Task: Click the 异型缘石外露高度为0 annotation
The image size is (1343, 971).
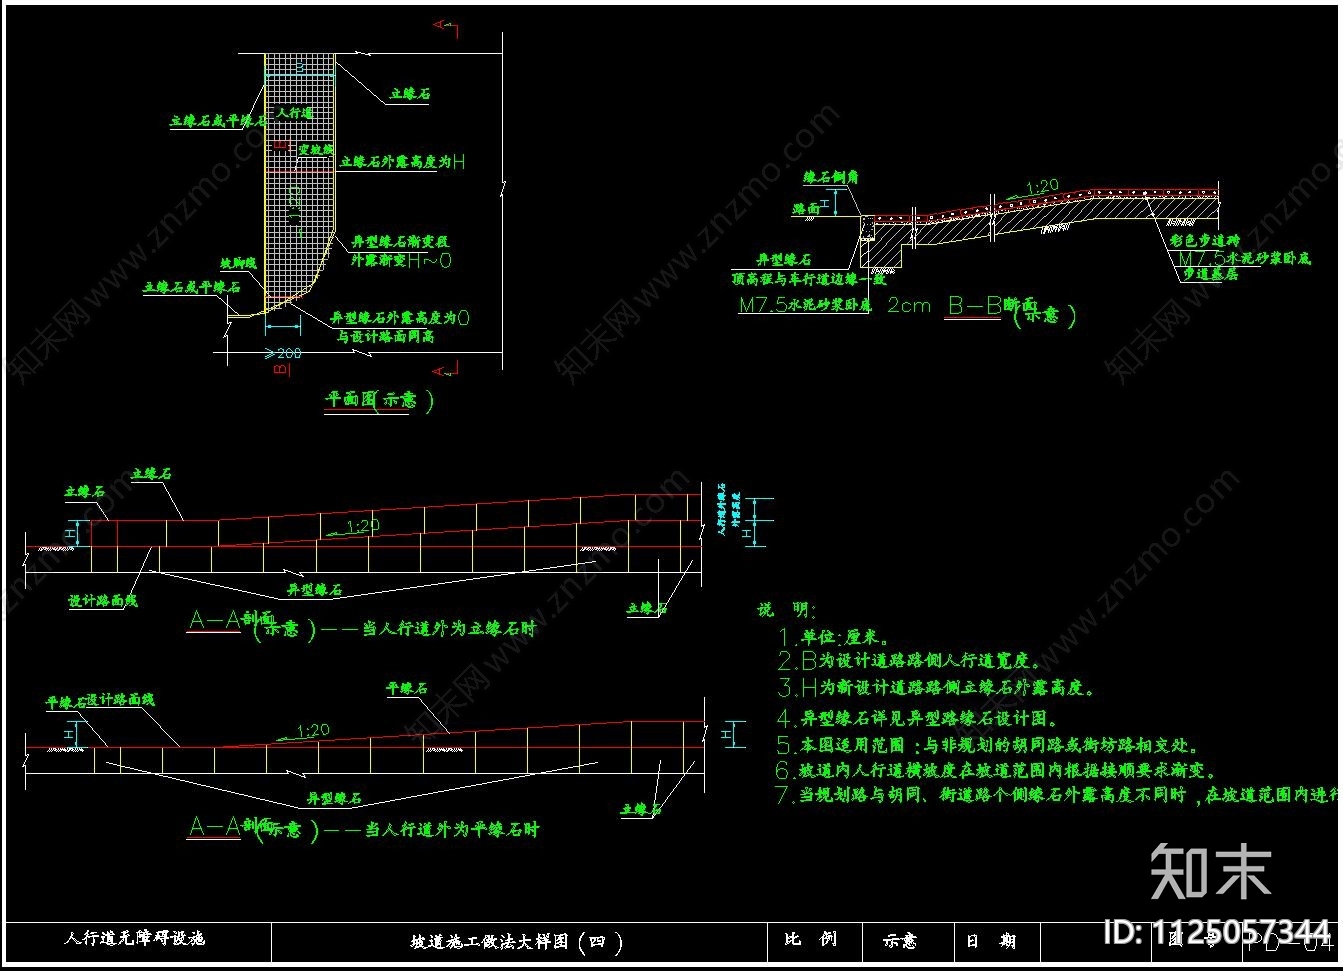Action: pyautogui.click(x=400, y=318)
